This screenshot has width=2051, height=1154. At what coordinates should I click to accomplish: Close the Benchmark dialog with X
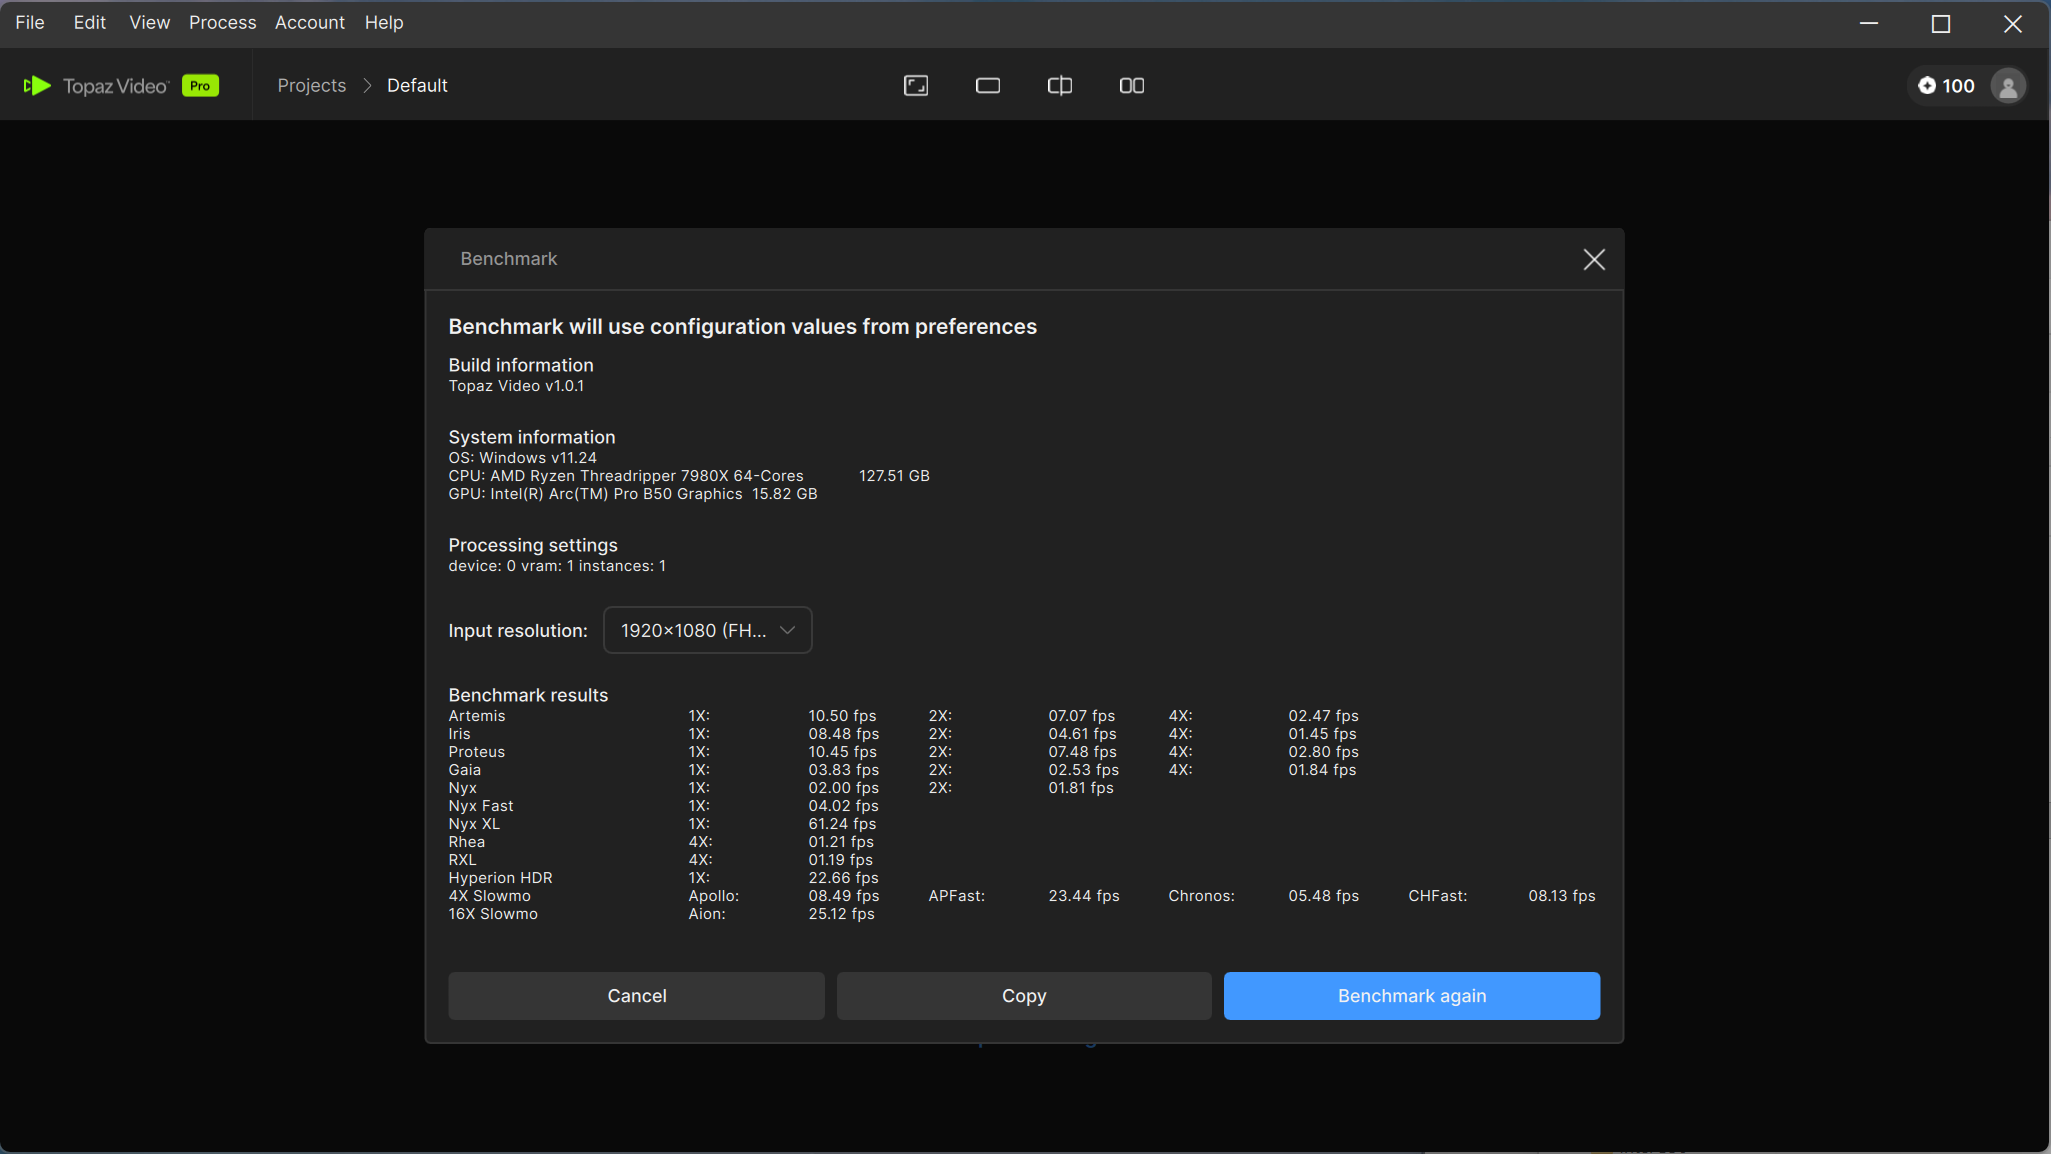pyautogui.click(x=1594, y=260)
